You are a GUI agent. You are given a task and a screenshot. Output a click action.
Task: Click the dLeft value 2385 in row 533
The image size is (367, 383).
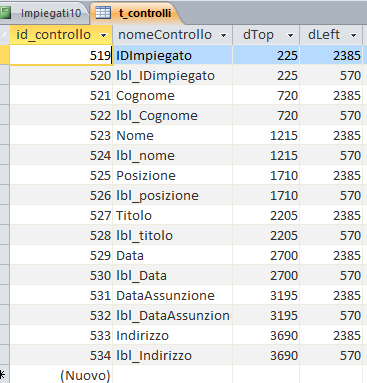[x=331, y=335]
